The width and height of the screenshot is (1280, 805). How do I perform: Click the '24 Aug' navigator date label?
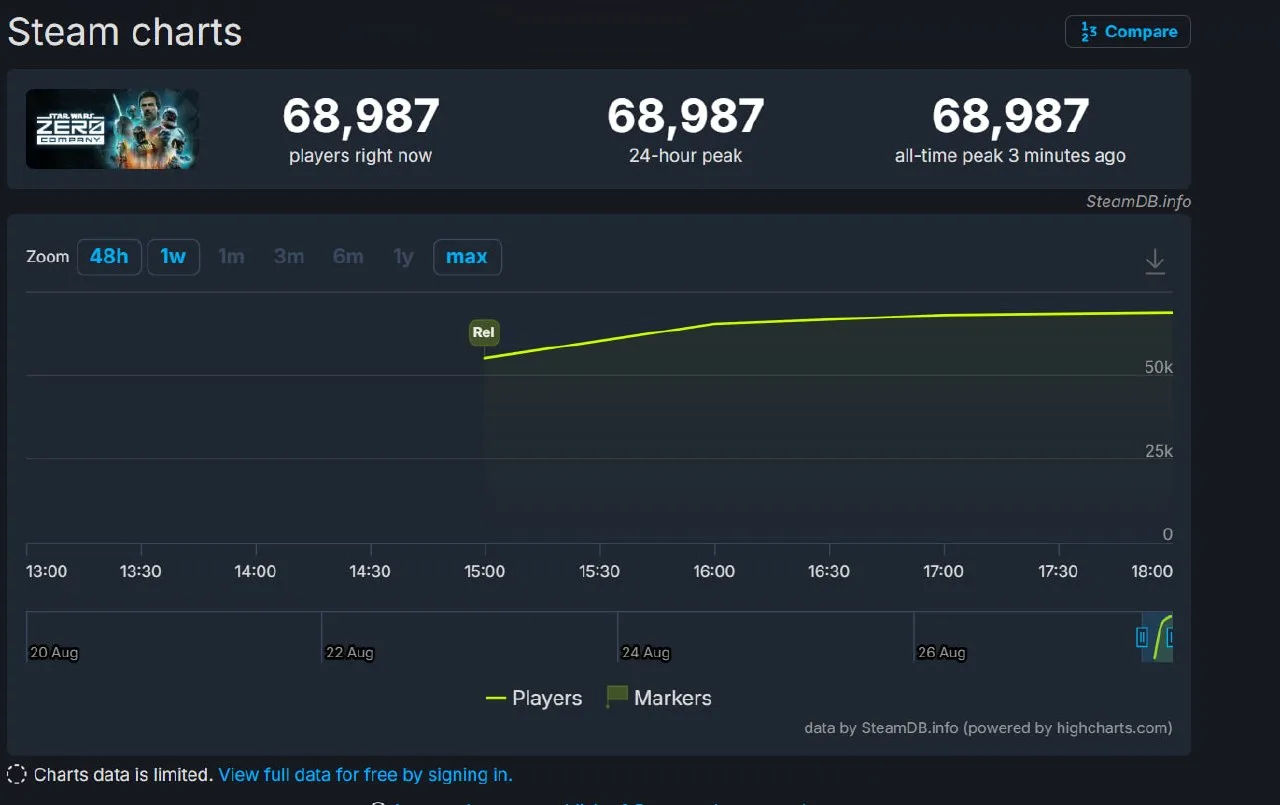click(646, 653)
